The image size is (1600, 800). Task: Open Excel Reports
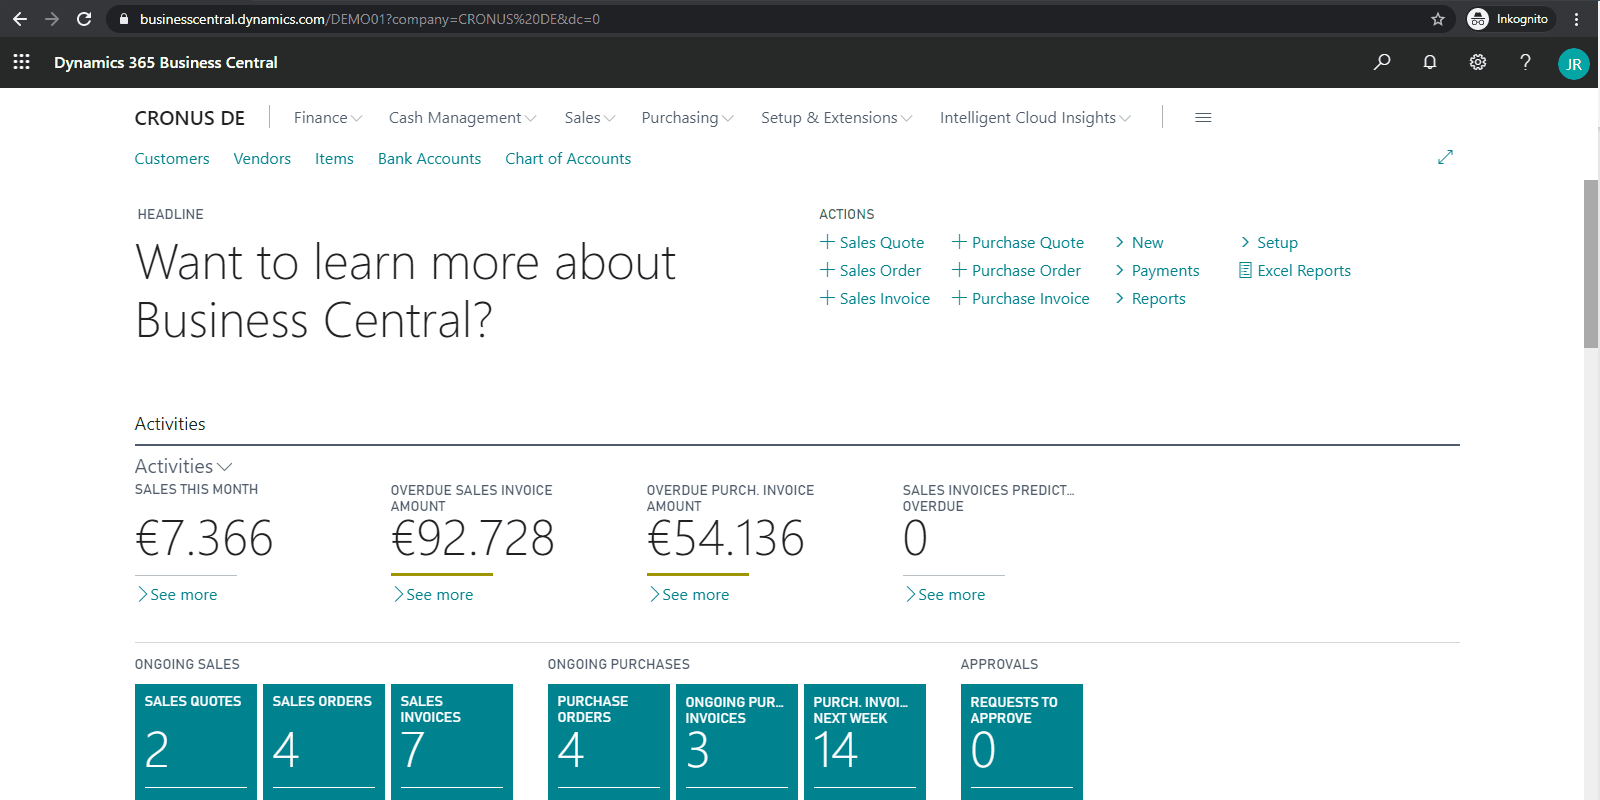coord(1295,270)
